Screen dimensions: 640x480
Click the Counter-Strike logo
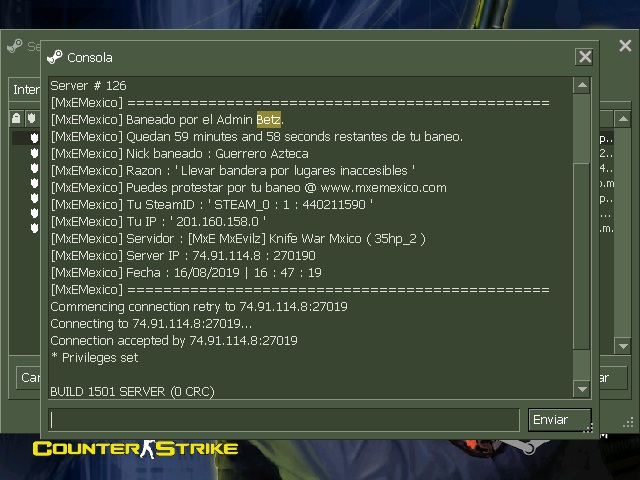point(136,449)
